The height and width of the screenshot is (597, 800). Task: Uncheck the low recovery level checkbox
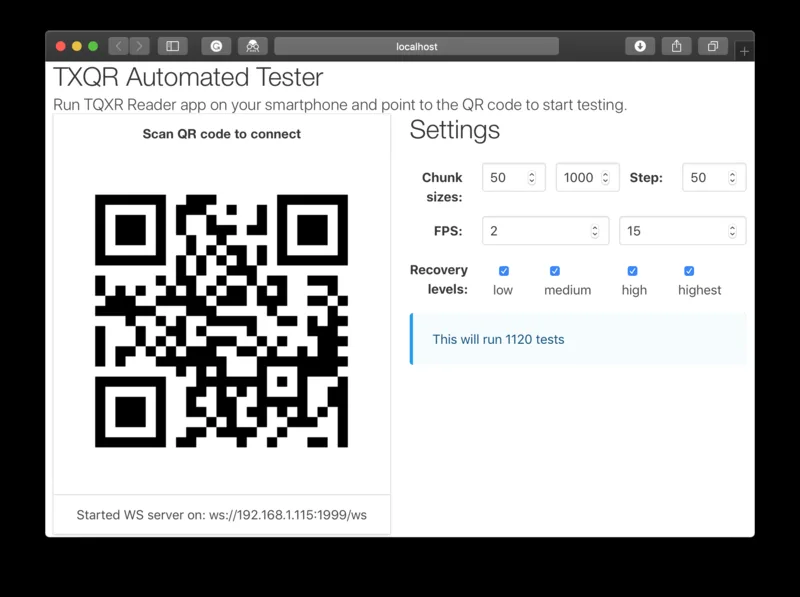coord(504,271)
